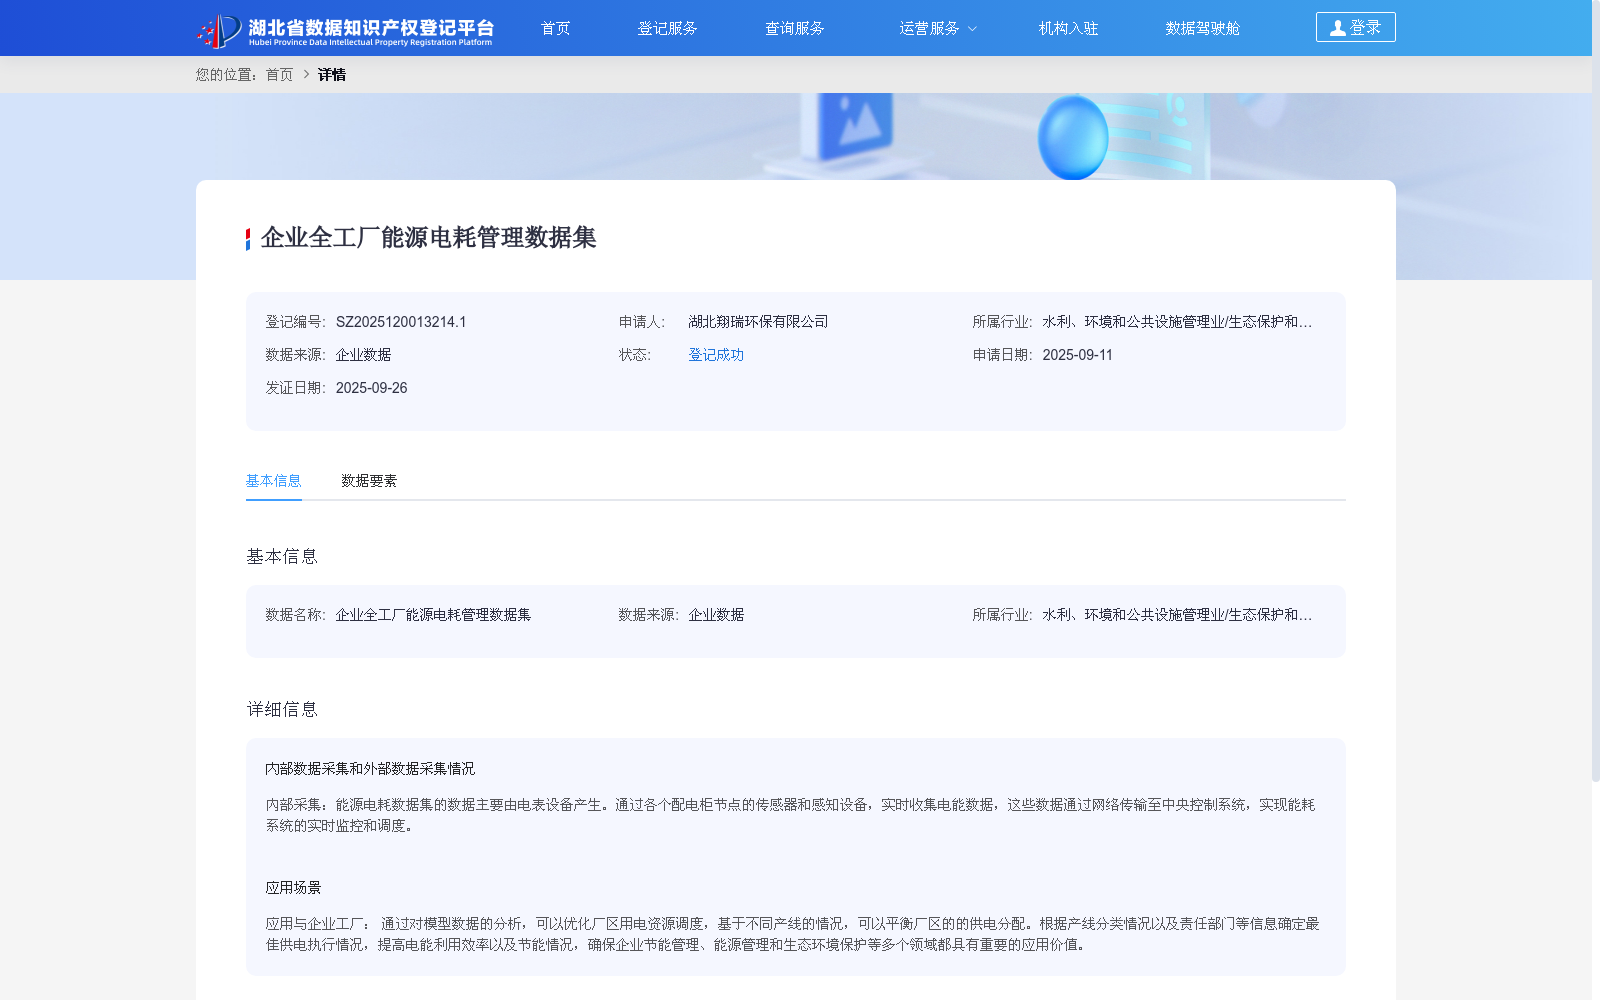Open the 运营服务 menu

pyautogui.click(x=929, y=28)
